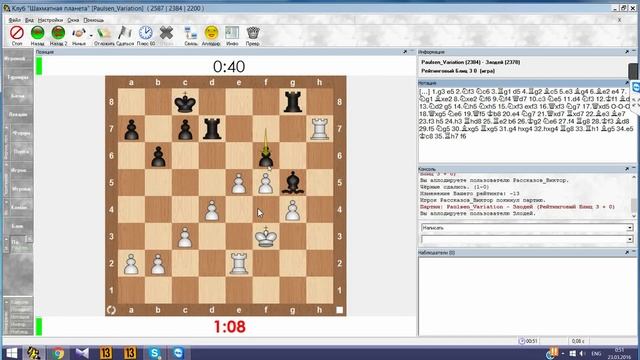Click the black bishop on g5
The image size is (640, 360).
click(293, 183)
